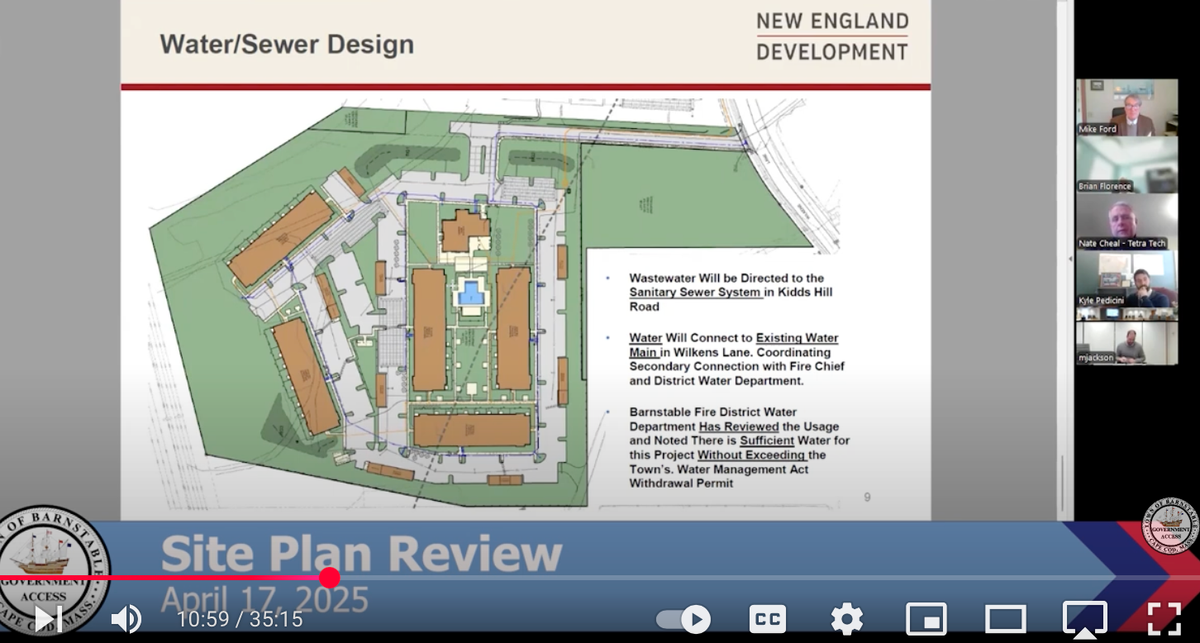Viewport: 1200px width, 643px height.
Task: Click the 10:59 / 35:15 time display
Action: coord(240,620)
